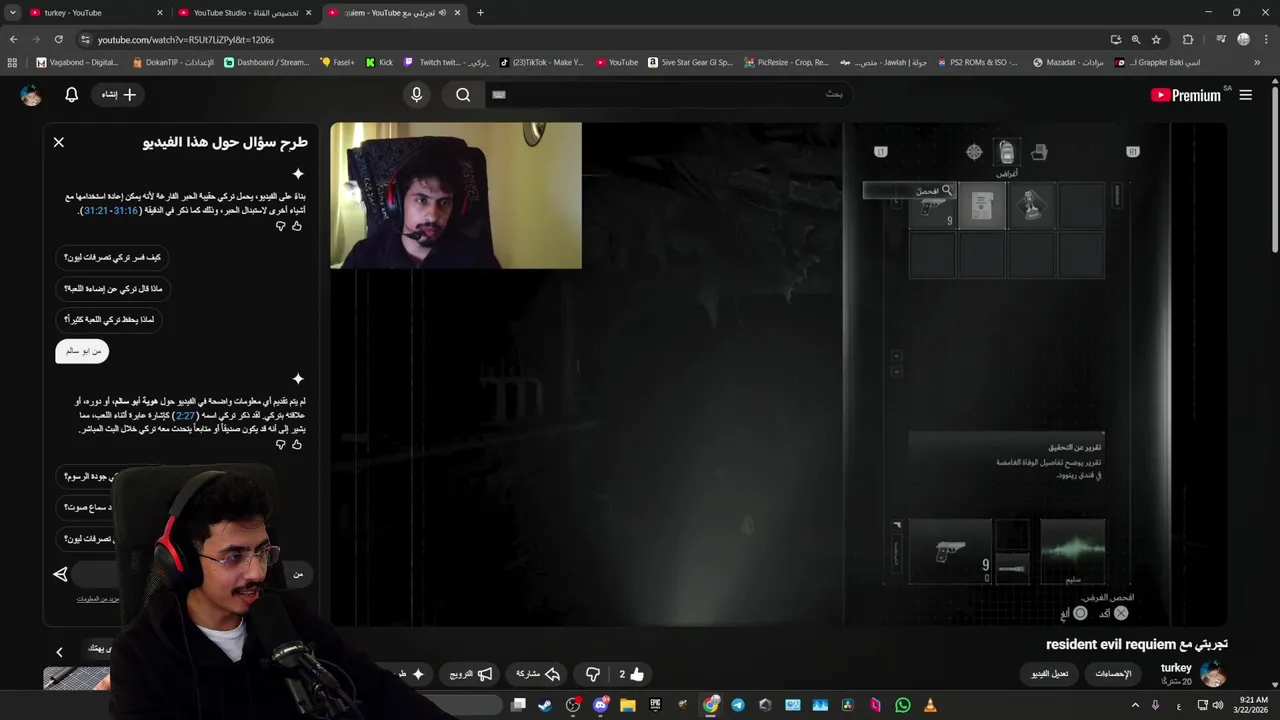Open Steam from taskbar
1280x720 pixels.
point(545,705)
